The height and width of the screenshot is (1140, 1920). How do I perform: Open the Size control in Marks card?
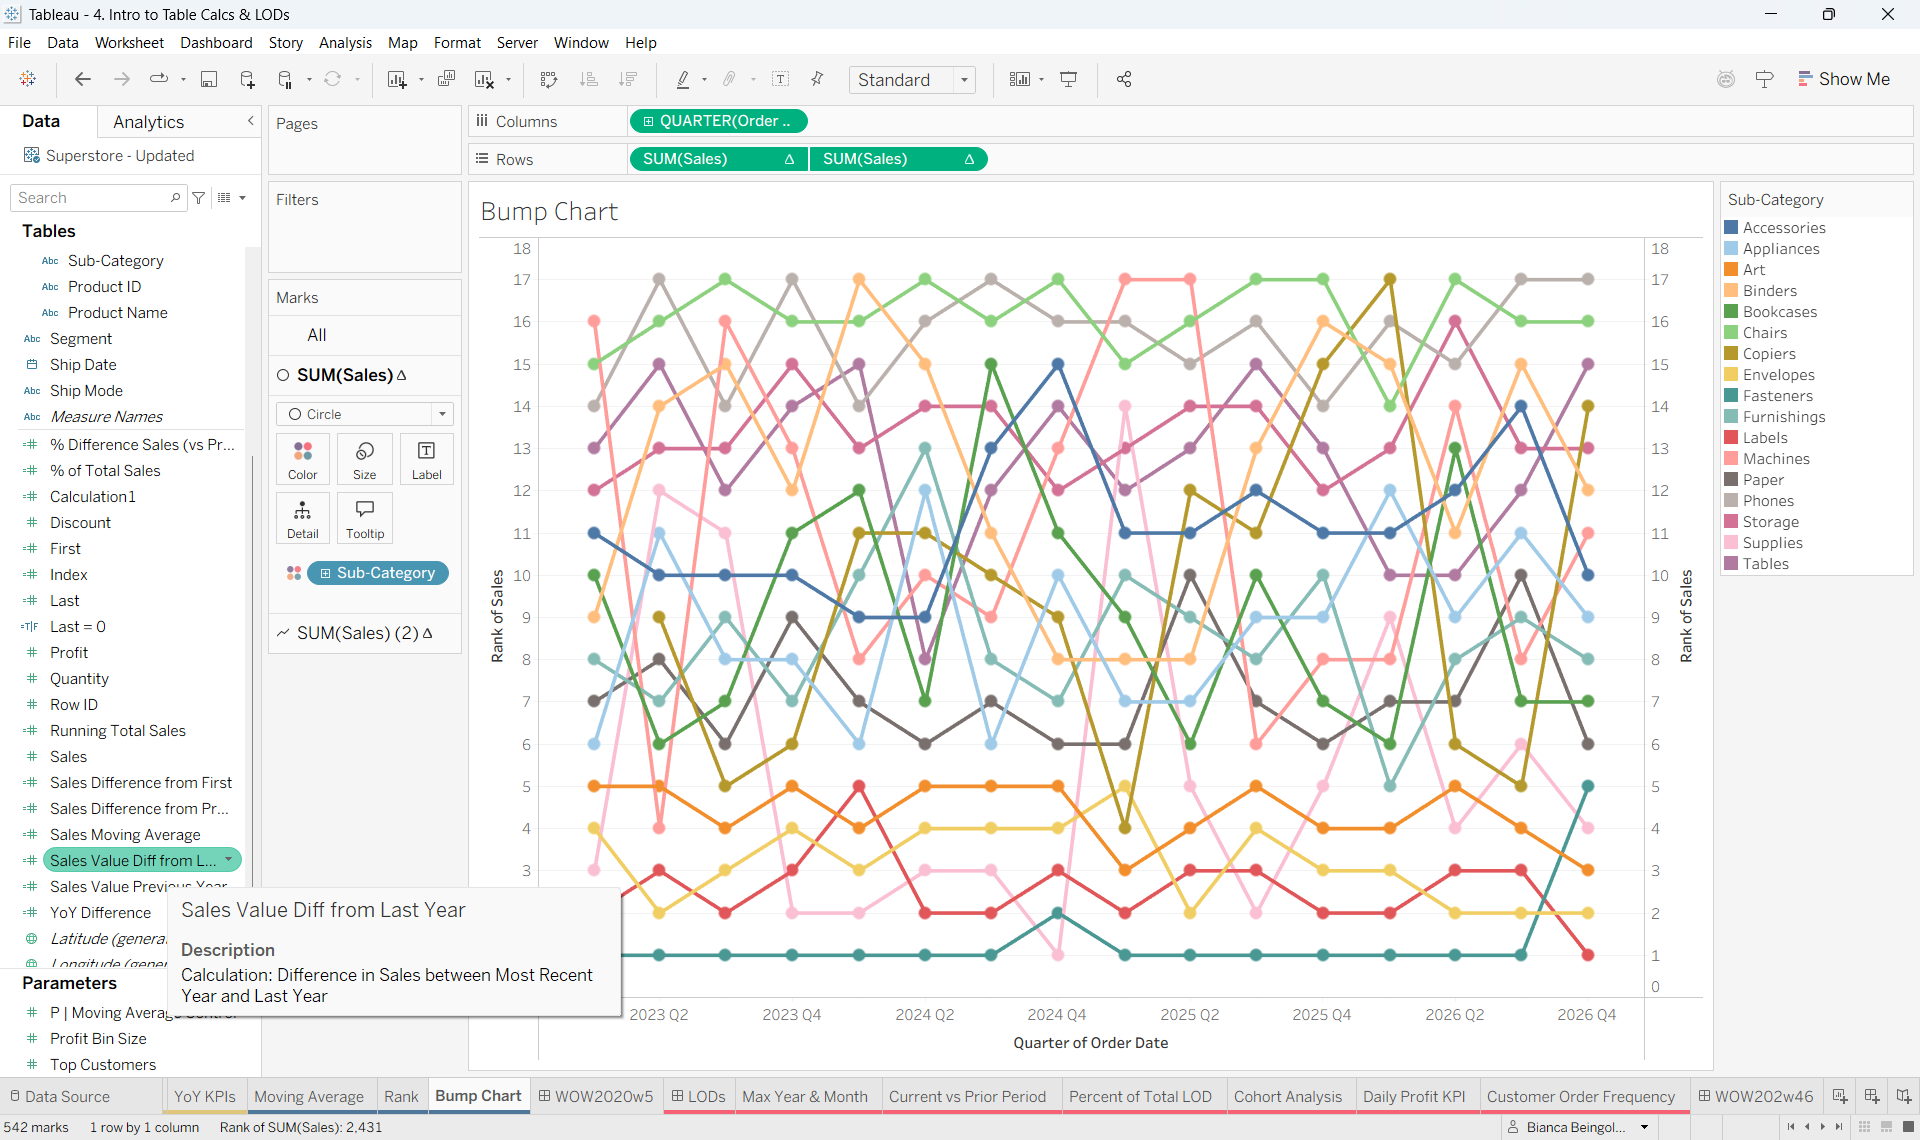[365, 459]
